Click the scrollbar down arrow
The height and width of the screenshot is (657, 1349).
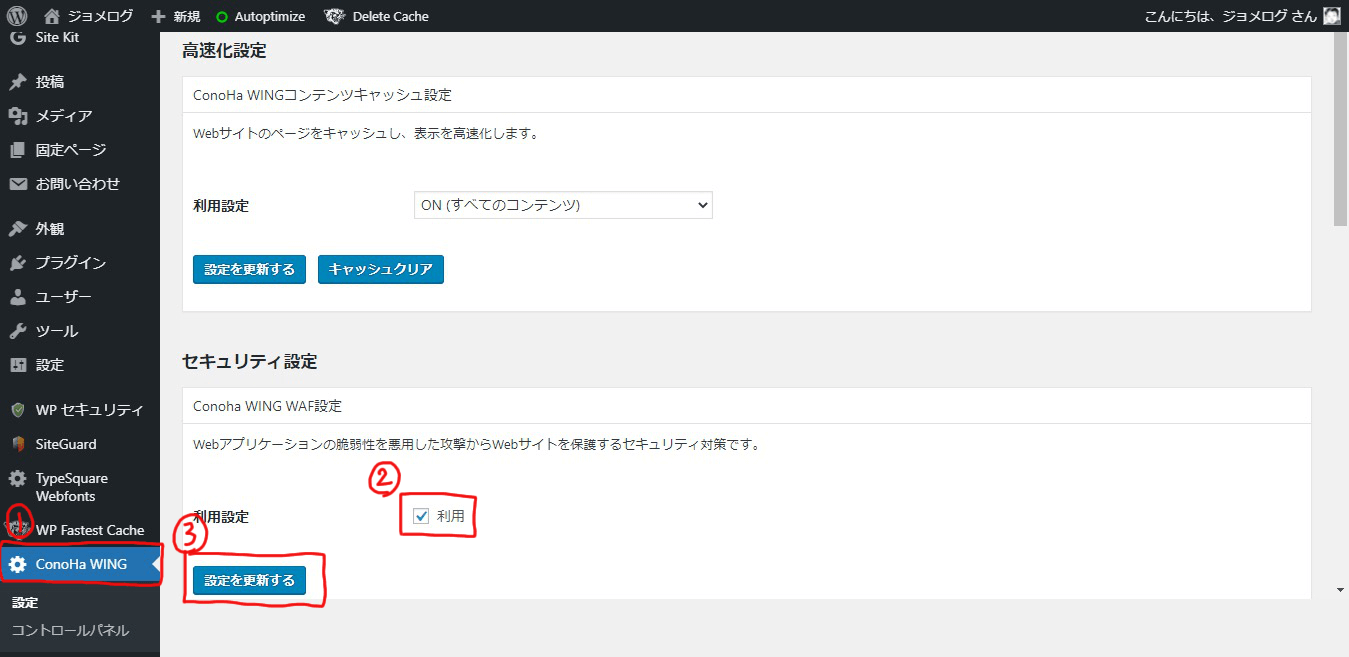point(1341,591)
